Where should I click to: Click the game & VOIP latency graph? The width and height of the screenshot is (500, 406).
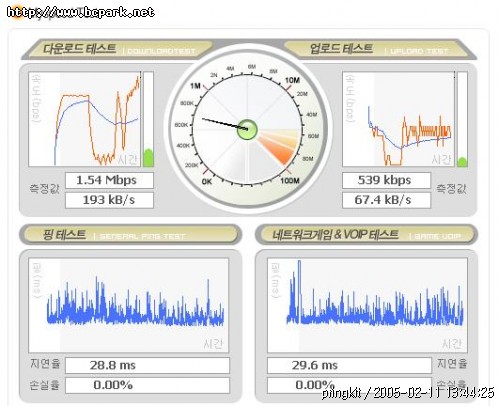click(367, 305)
